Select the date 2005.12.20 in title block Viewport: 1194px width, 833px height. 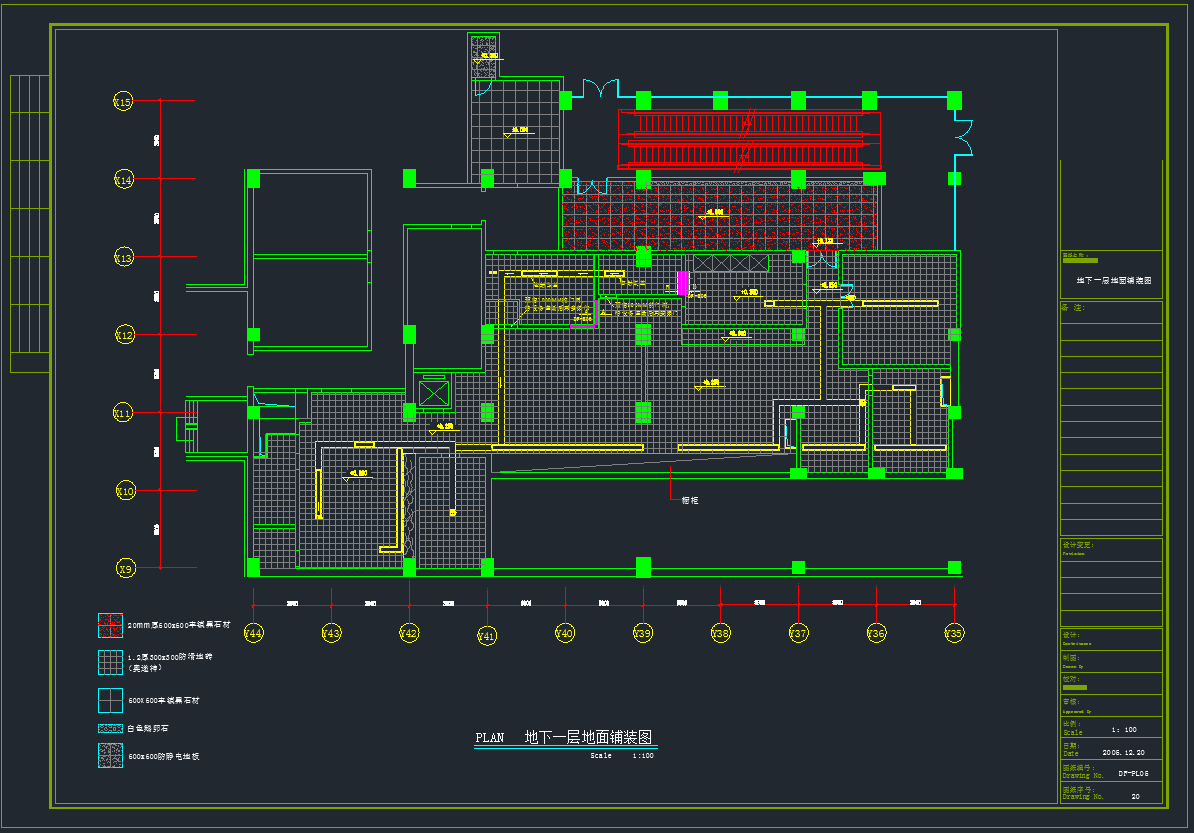click(1124, 752)
